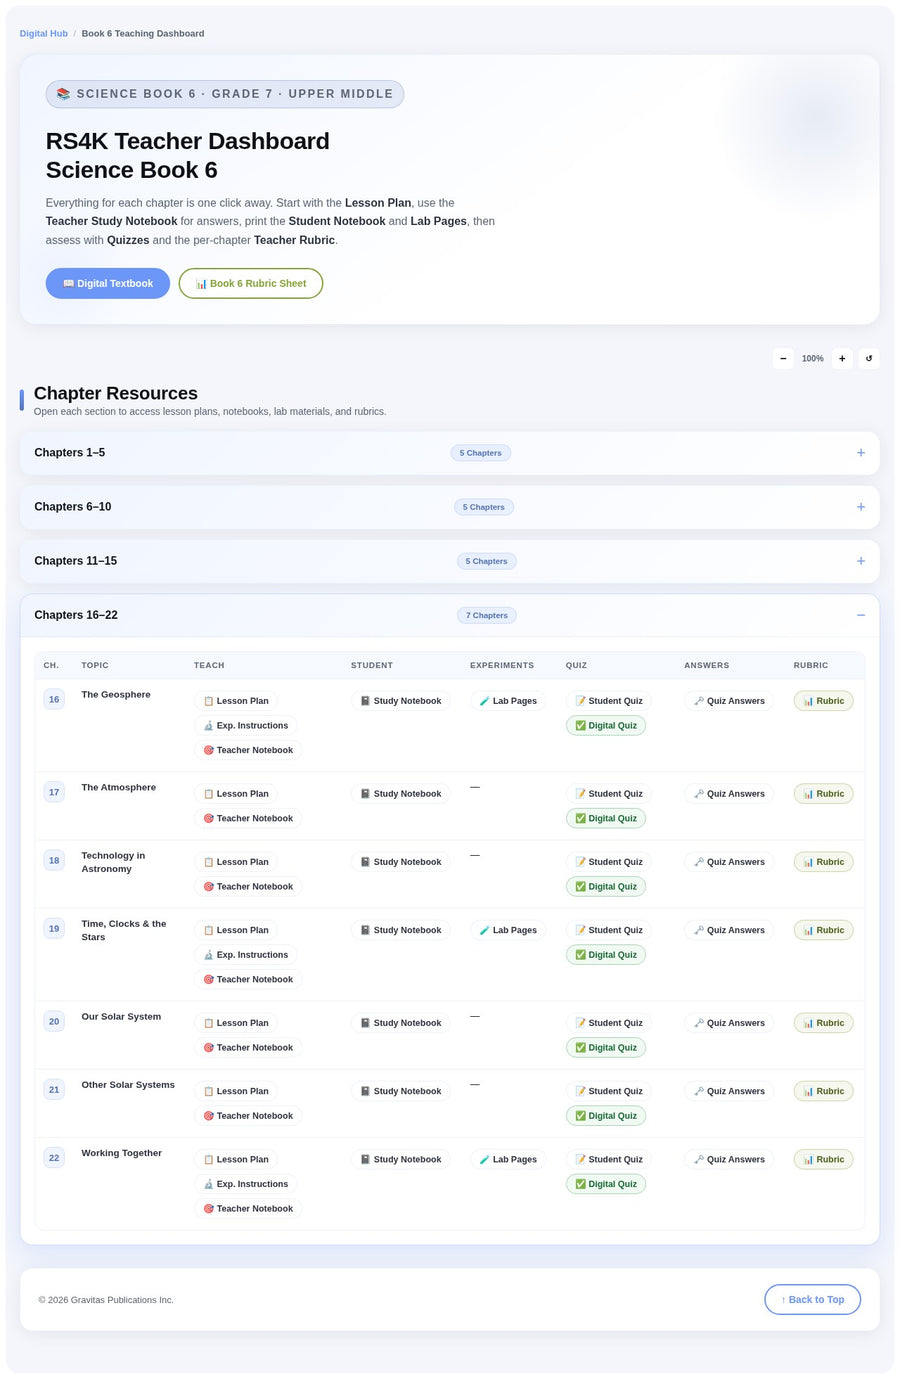Open Lab Pages for chapter 22
Viewport: 900px width, 1379px height.
pos(508,1159)
